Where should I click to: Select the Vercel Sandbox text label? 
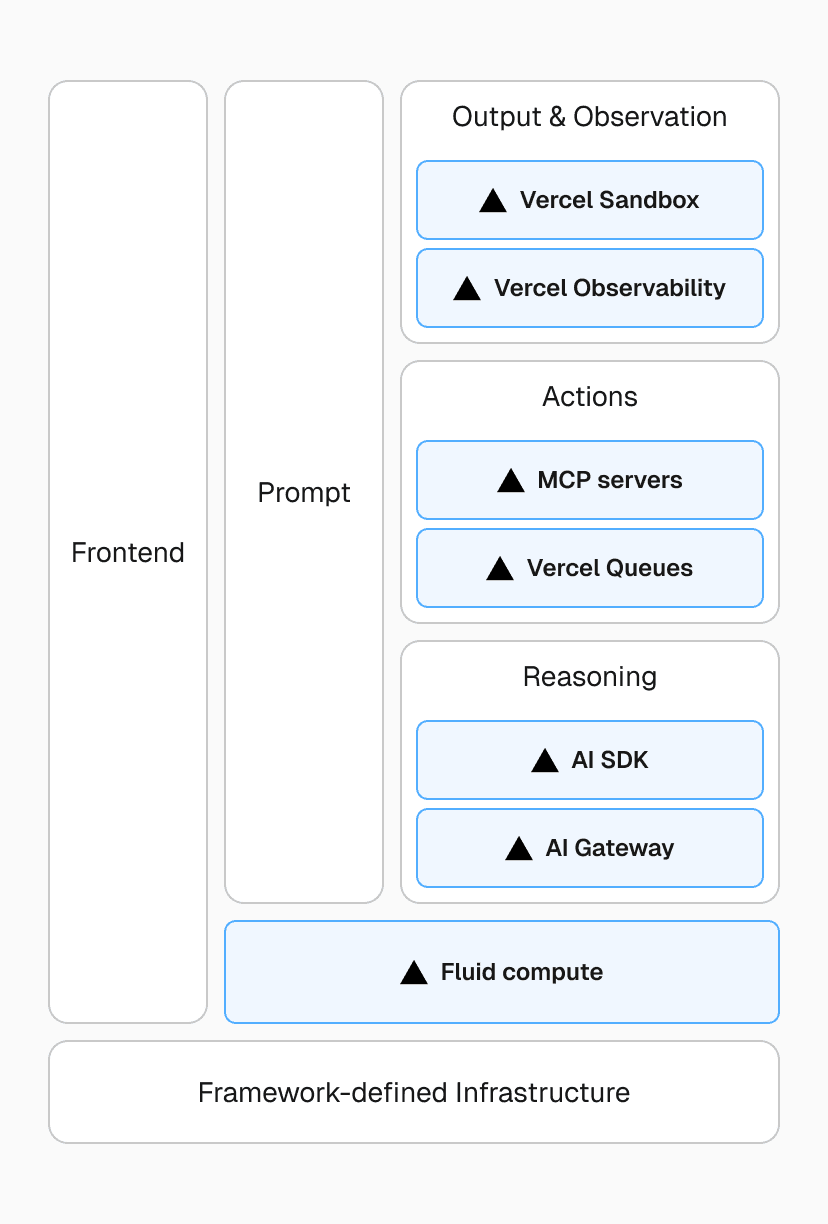[x=609, y=200]
